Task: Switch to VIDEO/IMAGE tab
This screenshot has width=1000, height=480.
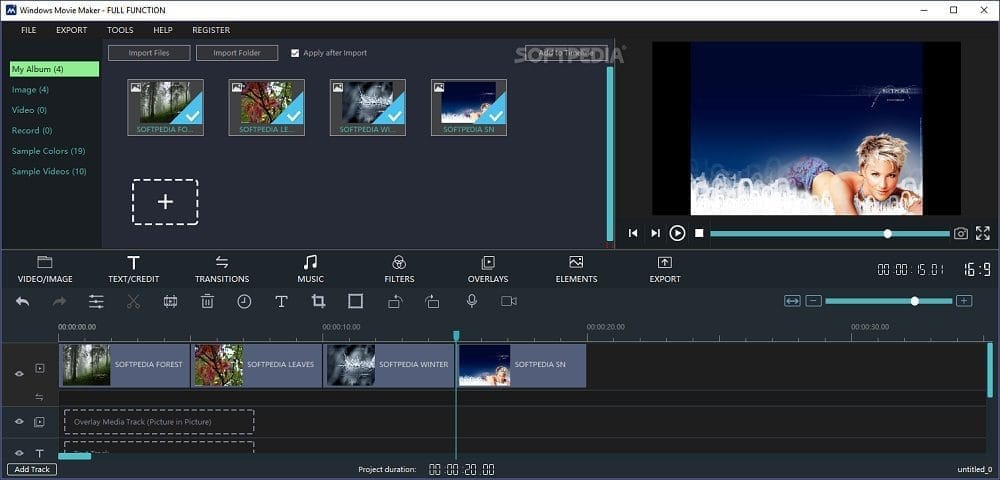Action: (45, 269)
